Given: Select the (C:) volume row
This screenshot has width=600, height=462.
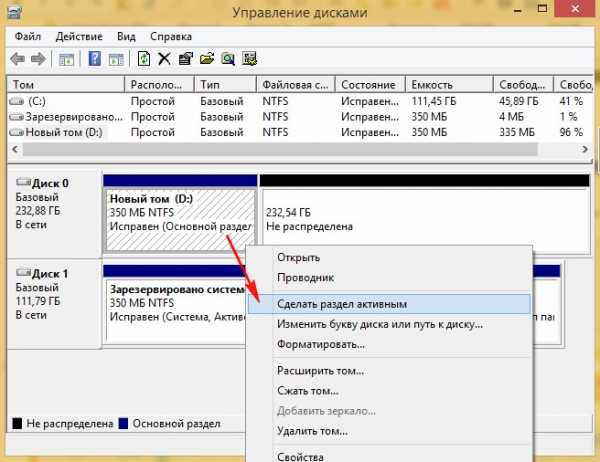Looking at the screenshot, I should pyautogui.click(x=300, y=101).
